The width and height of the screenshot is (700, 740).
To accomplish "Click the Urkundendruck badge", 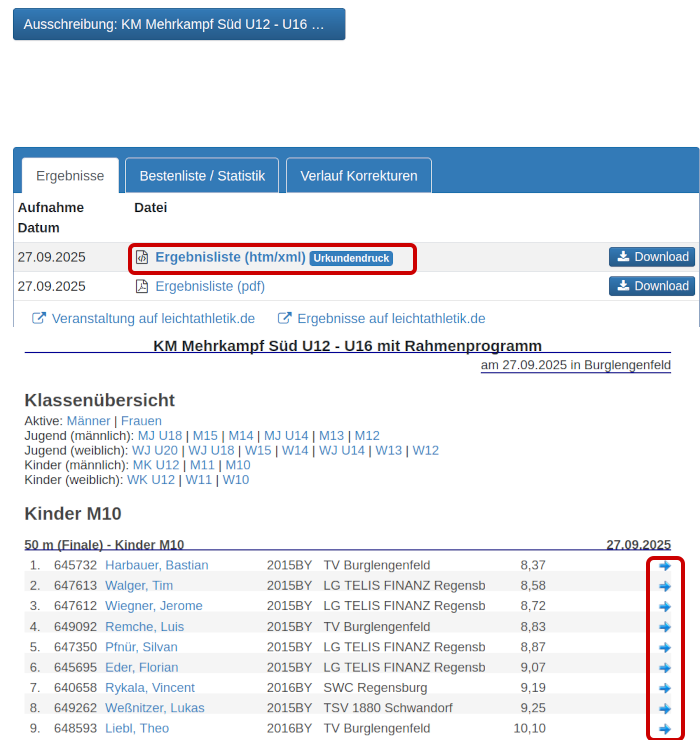I will point(351,258).
